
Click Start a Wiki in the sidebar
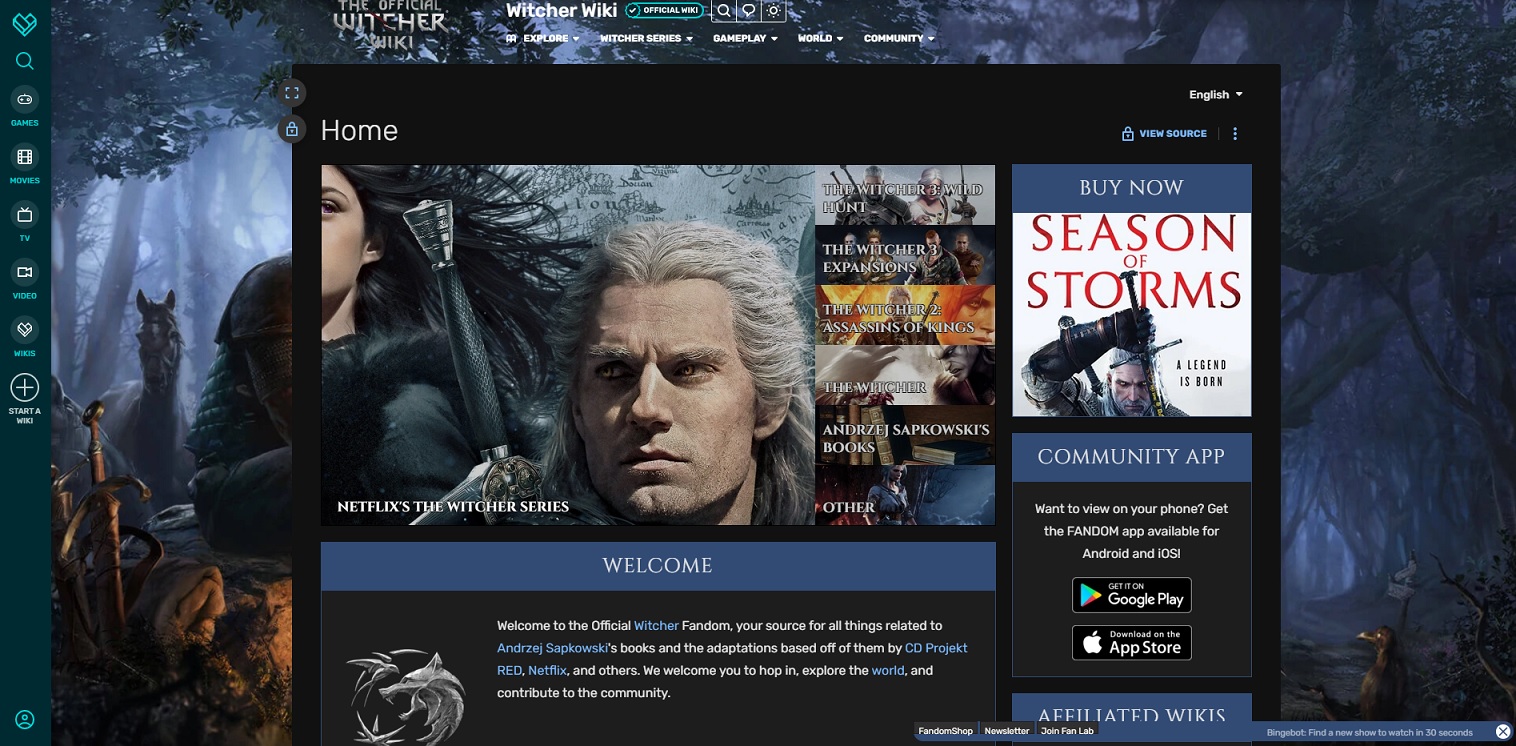click(x=24, y=388)
